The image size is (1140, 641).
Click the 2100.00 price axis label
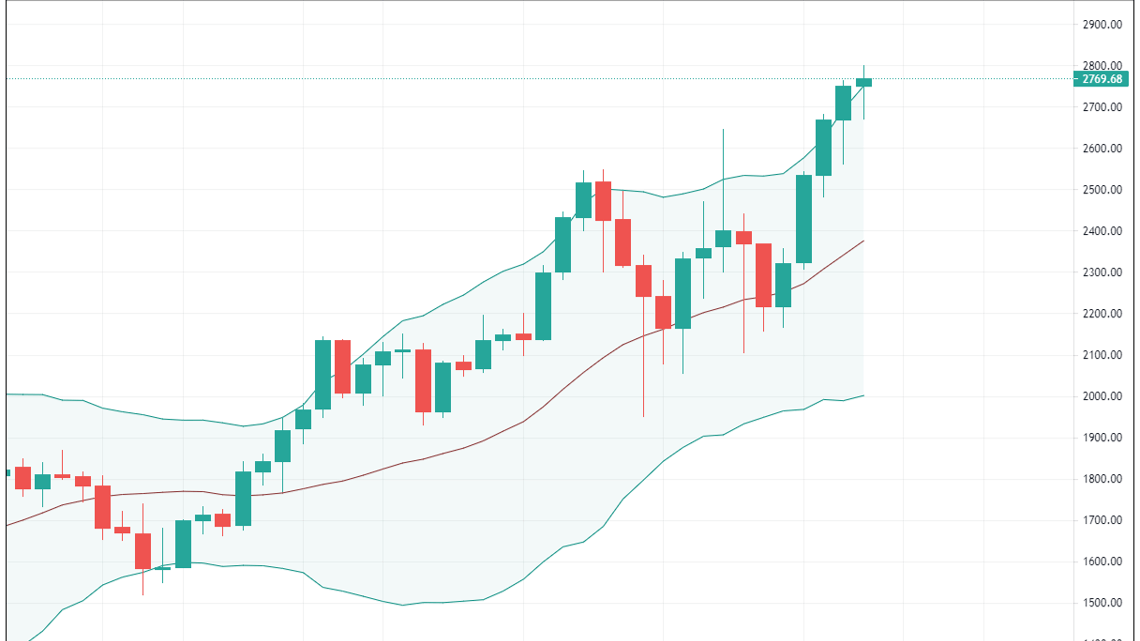pos(1103,355)
